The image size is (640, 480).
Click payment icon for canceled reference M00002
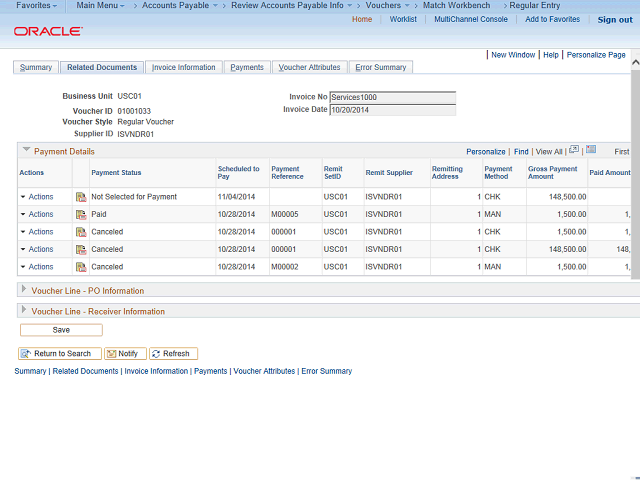80,267
